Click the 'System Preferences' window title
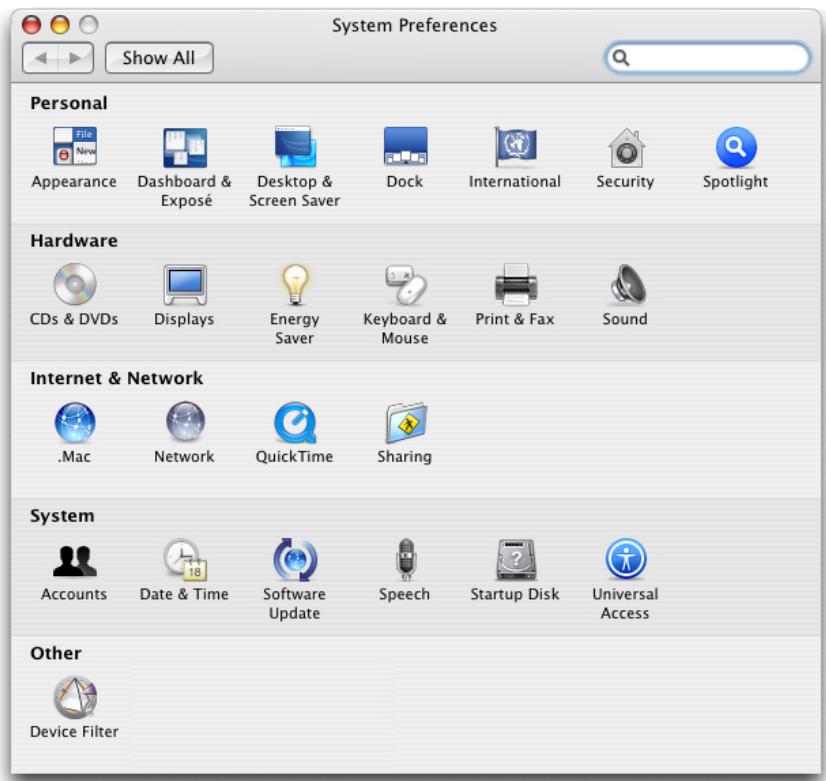The height and width of the screenshot is (781, 826). [x=415, y=25]
